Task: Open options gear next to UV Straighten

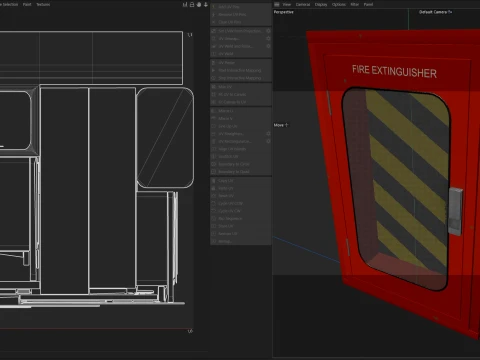Action: click(x=268, y=134)
